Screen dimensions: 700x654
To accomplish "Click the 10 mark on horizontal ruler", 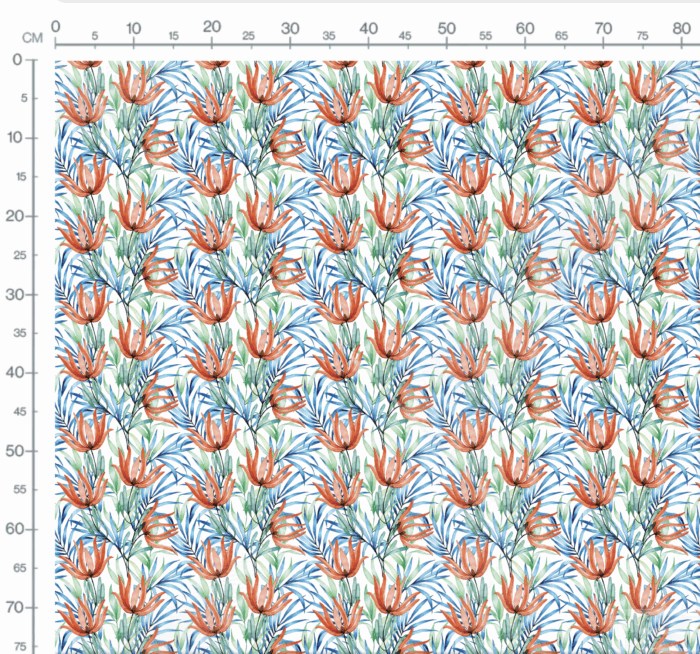I will [133, 29].
